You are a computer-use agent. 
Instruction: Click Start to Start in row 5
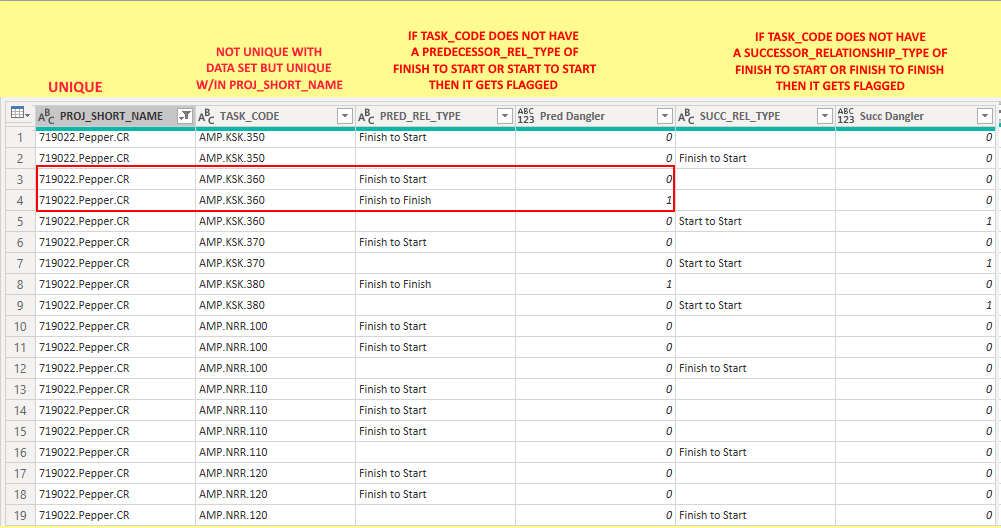(x=710, y=222)
